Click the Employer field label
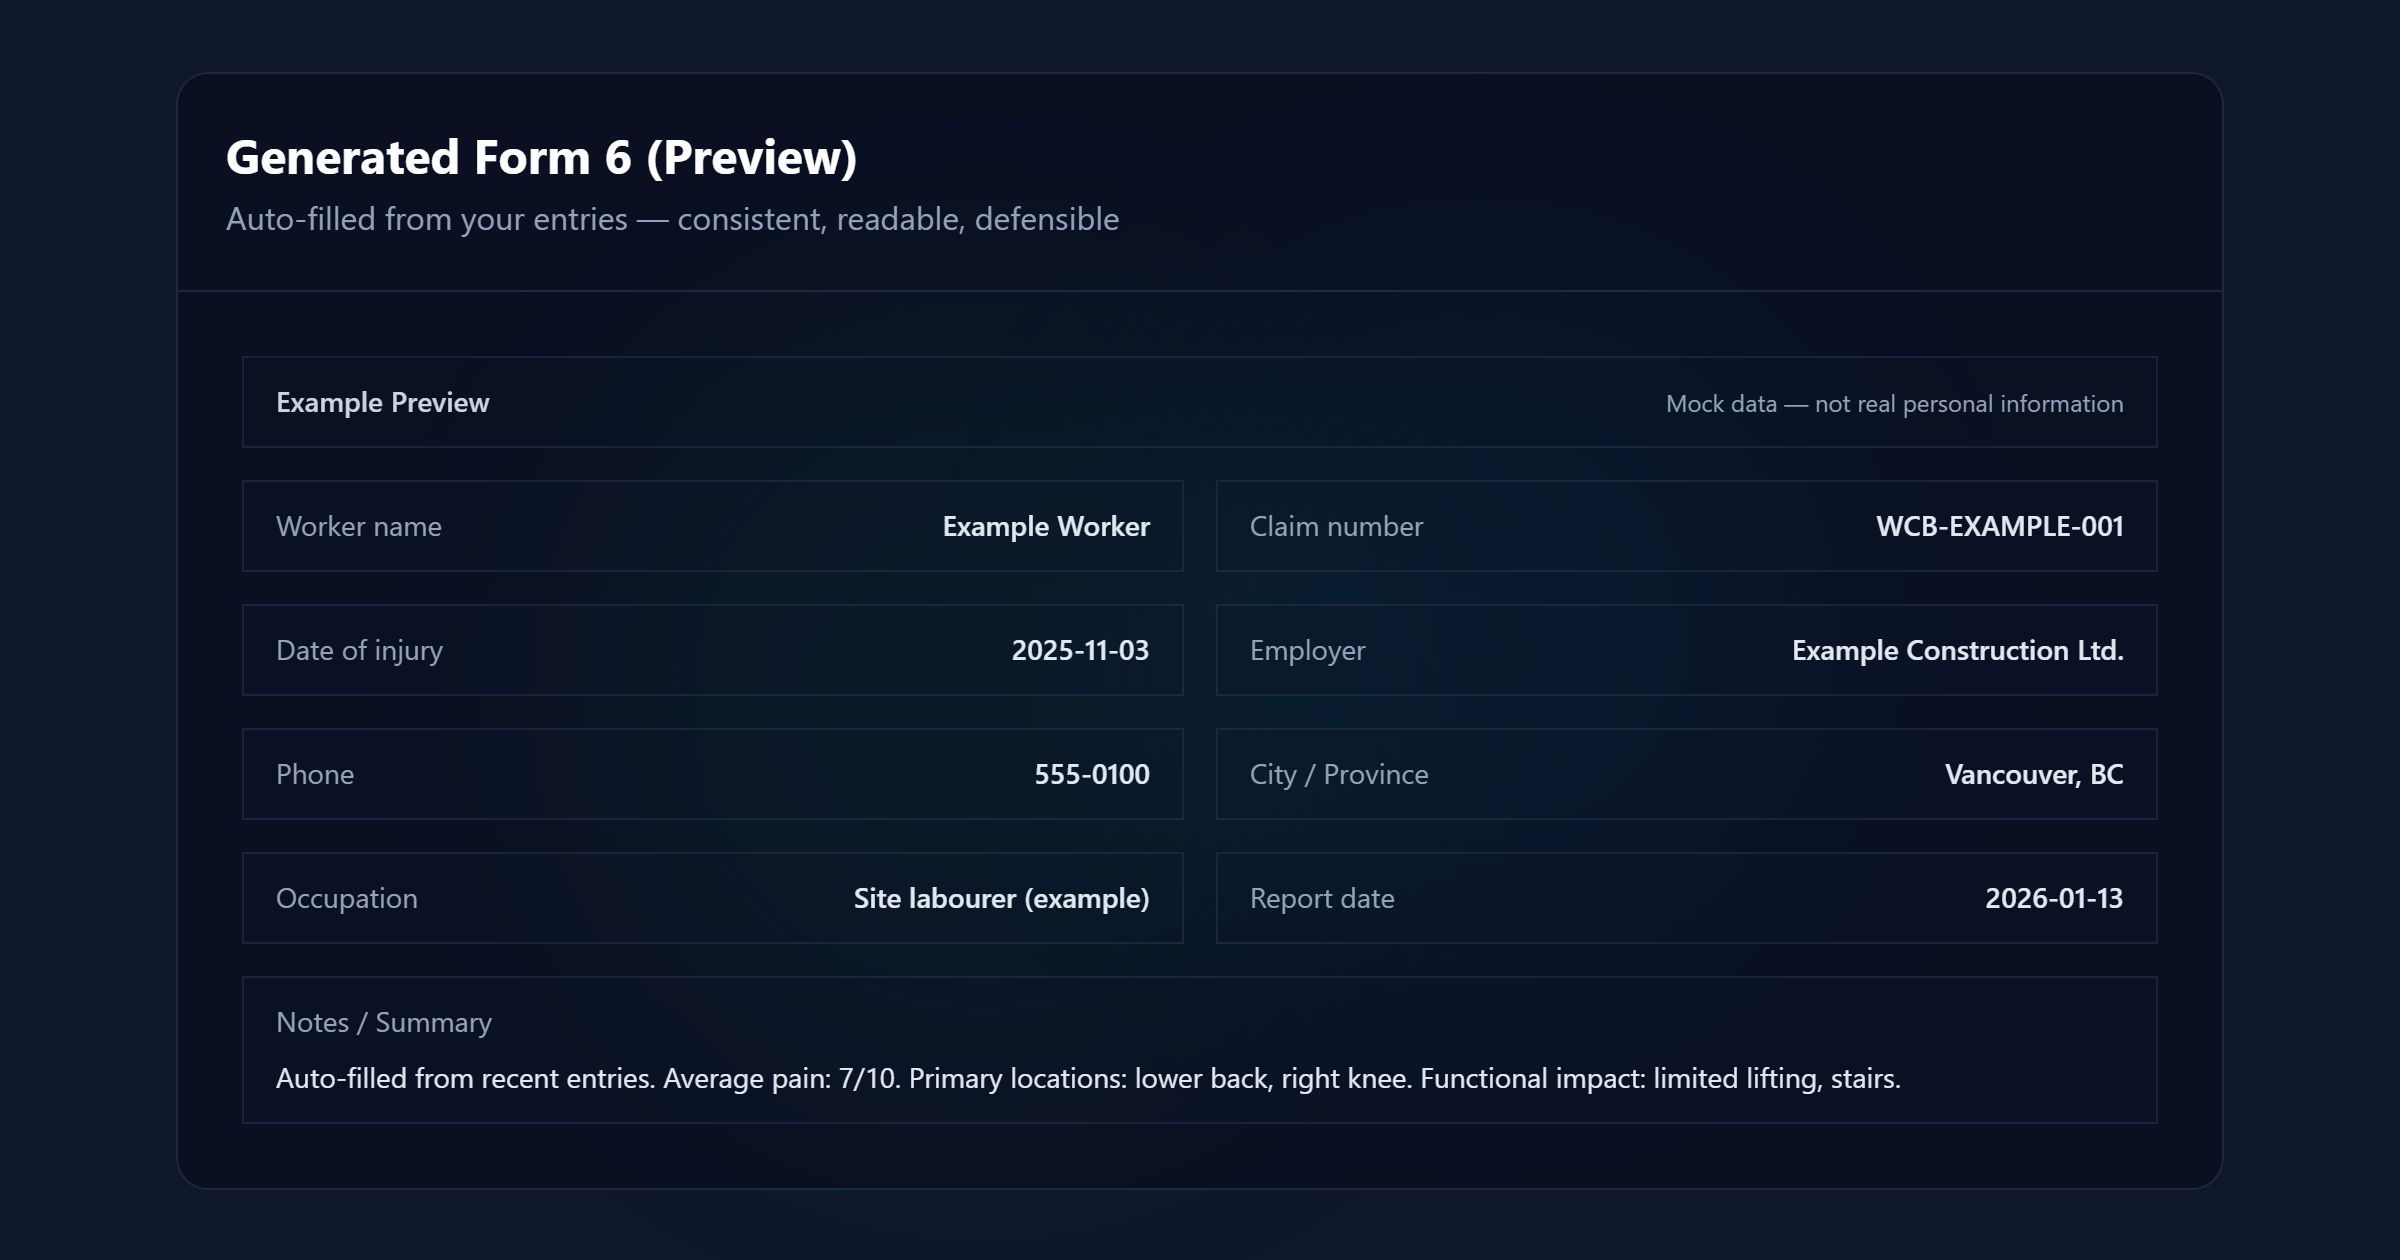This screenshot has height=1260, width=2400. (1307, 650)
